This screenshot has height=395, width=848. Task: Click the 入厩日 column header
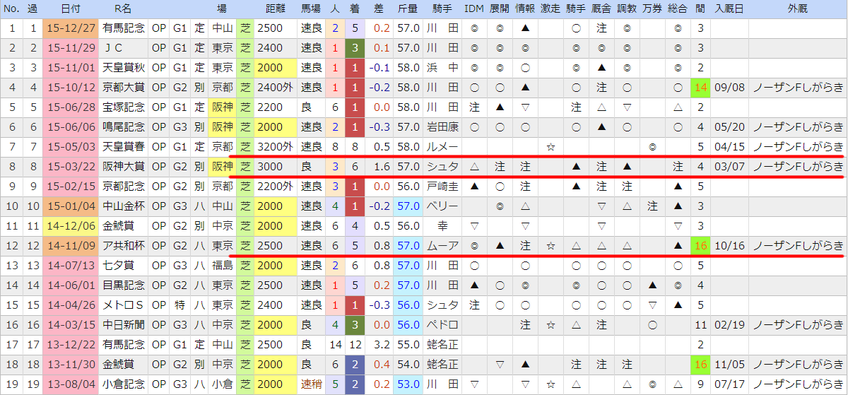728,9
